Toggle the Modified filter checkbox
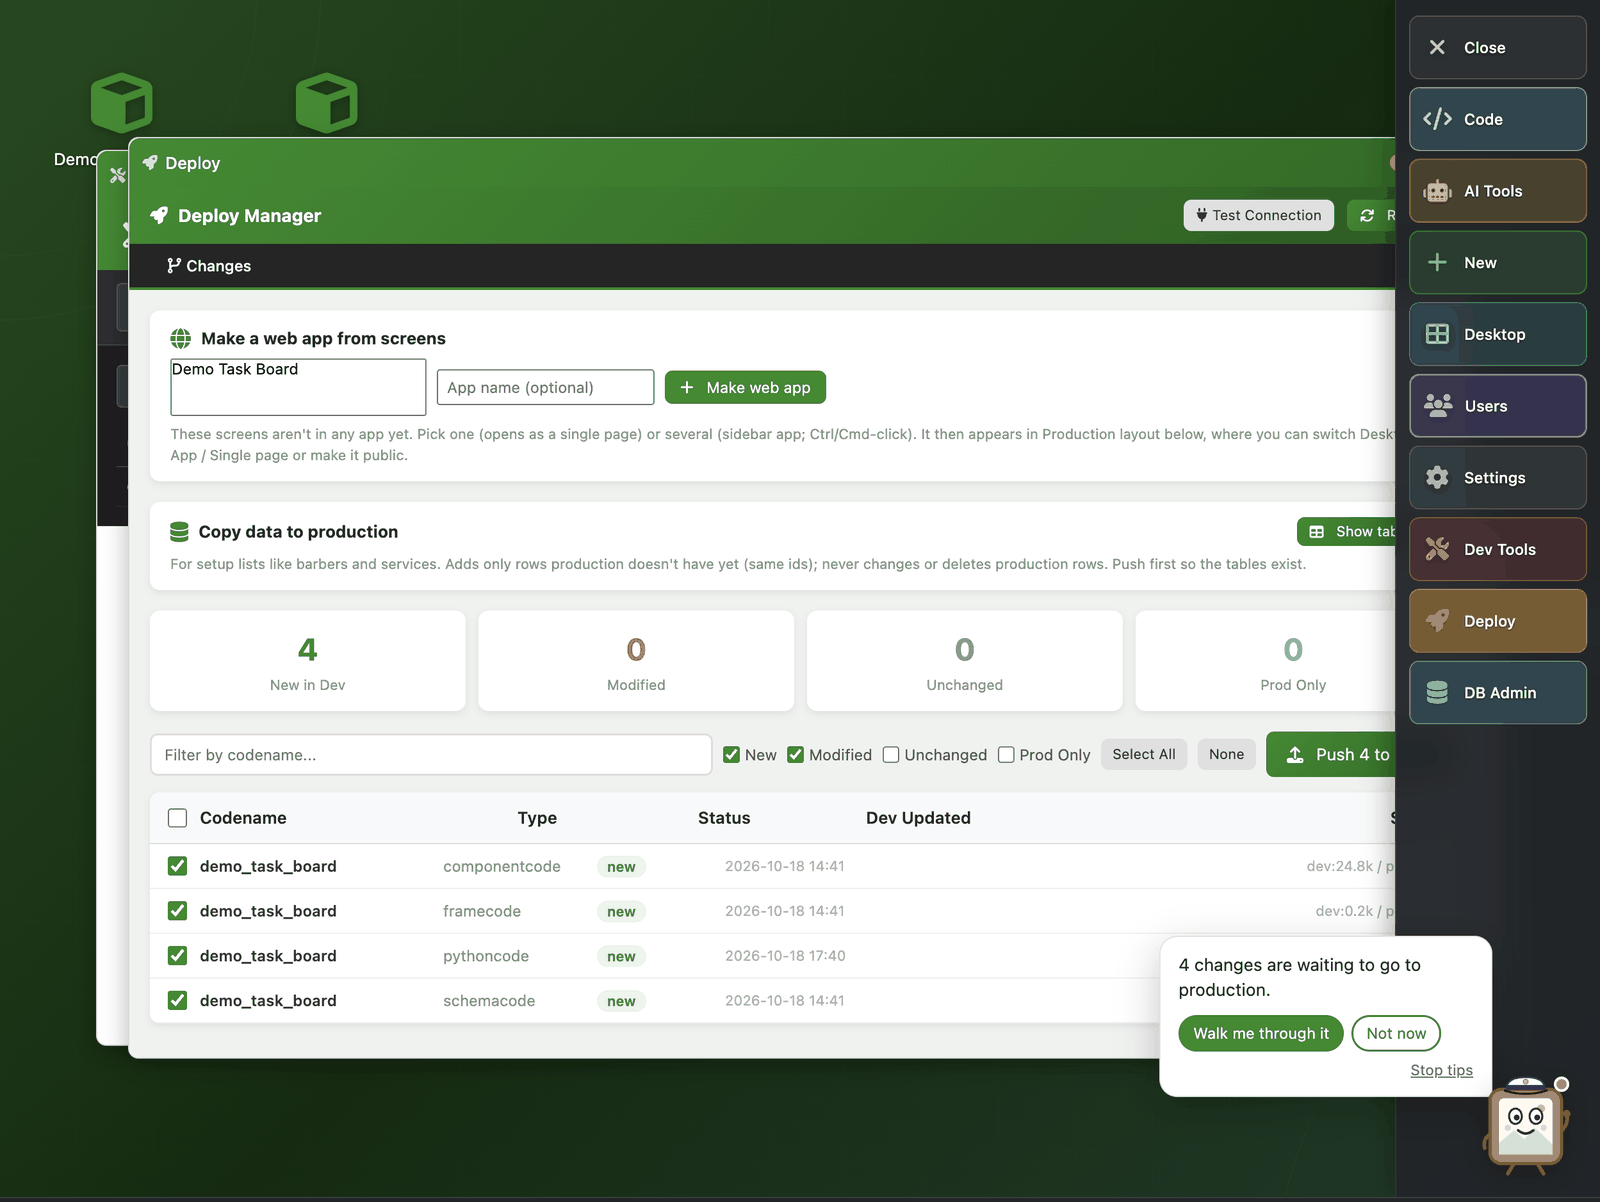 click(x=795, y=755)
